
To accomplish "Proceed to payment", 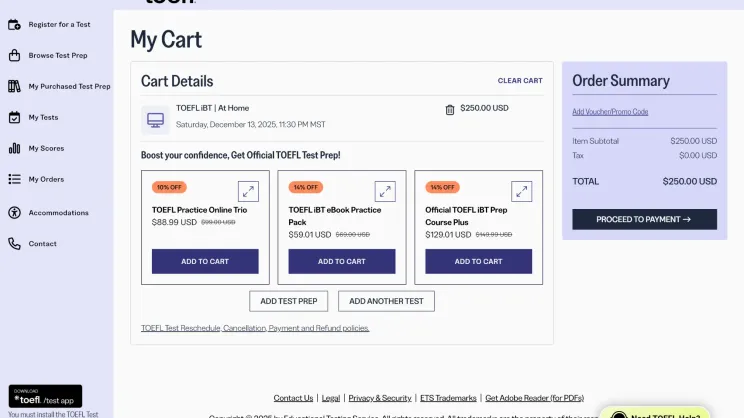I will point(644,219).
